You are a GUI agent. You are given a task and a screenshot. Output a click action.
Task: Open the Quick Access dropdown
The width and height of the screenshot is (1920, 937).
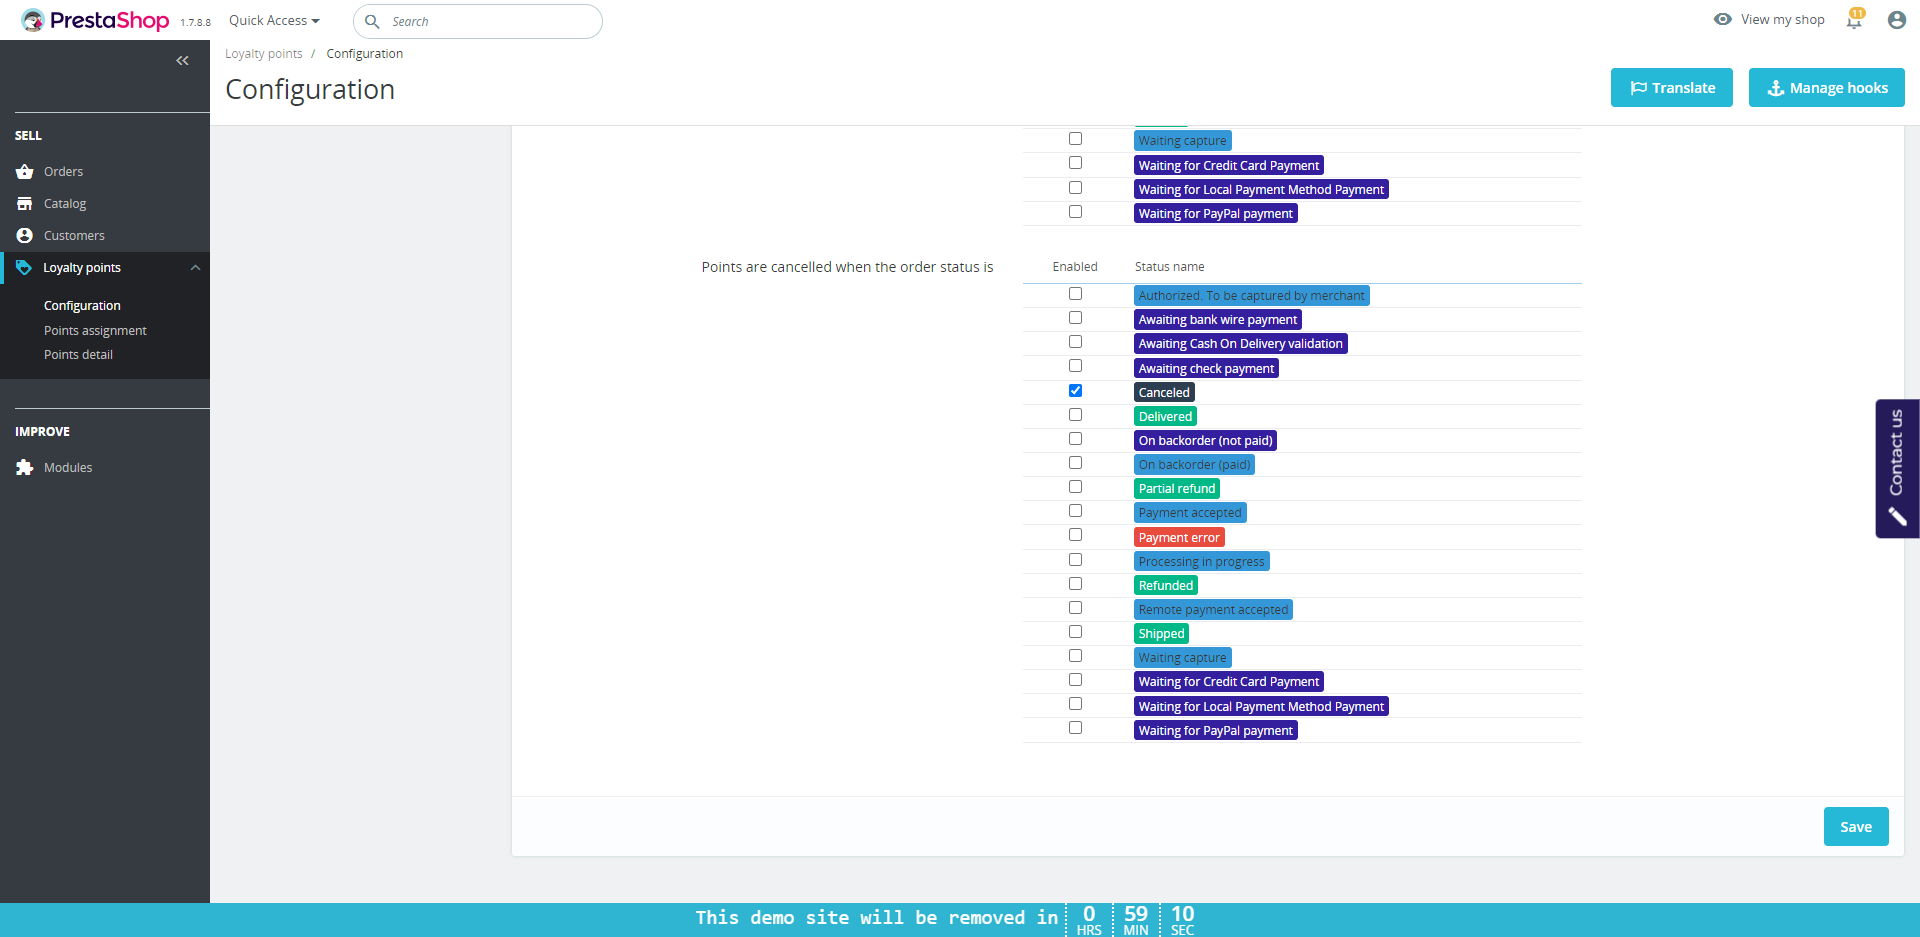coord(274,21)
